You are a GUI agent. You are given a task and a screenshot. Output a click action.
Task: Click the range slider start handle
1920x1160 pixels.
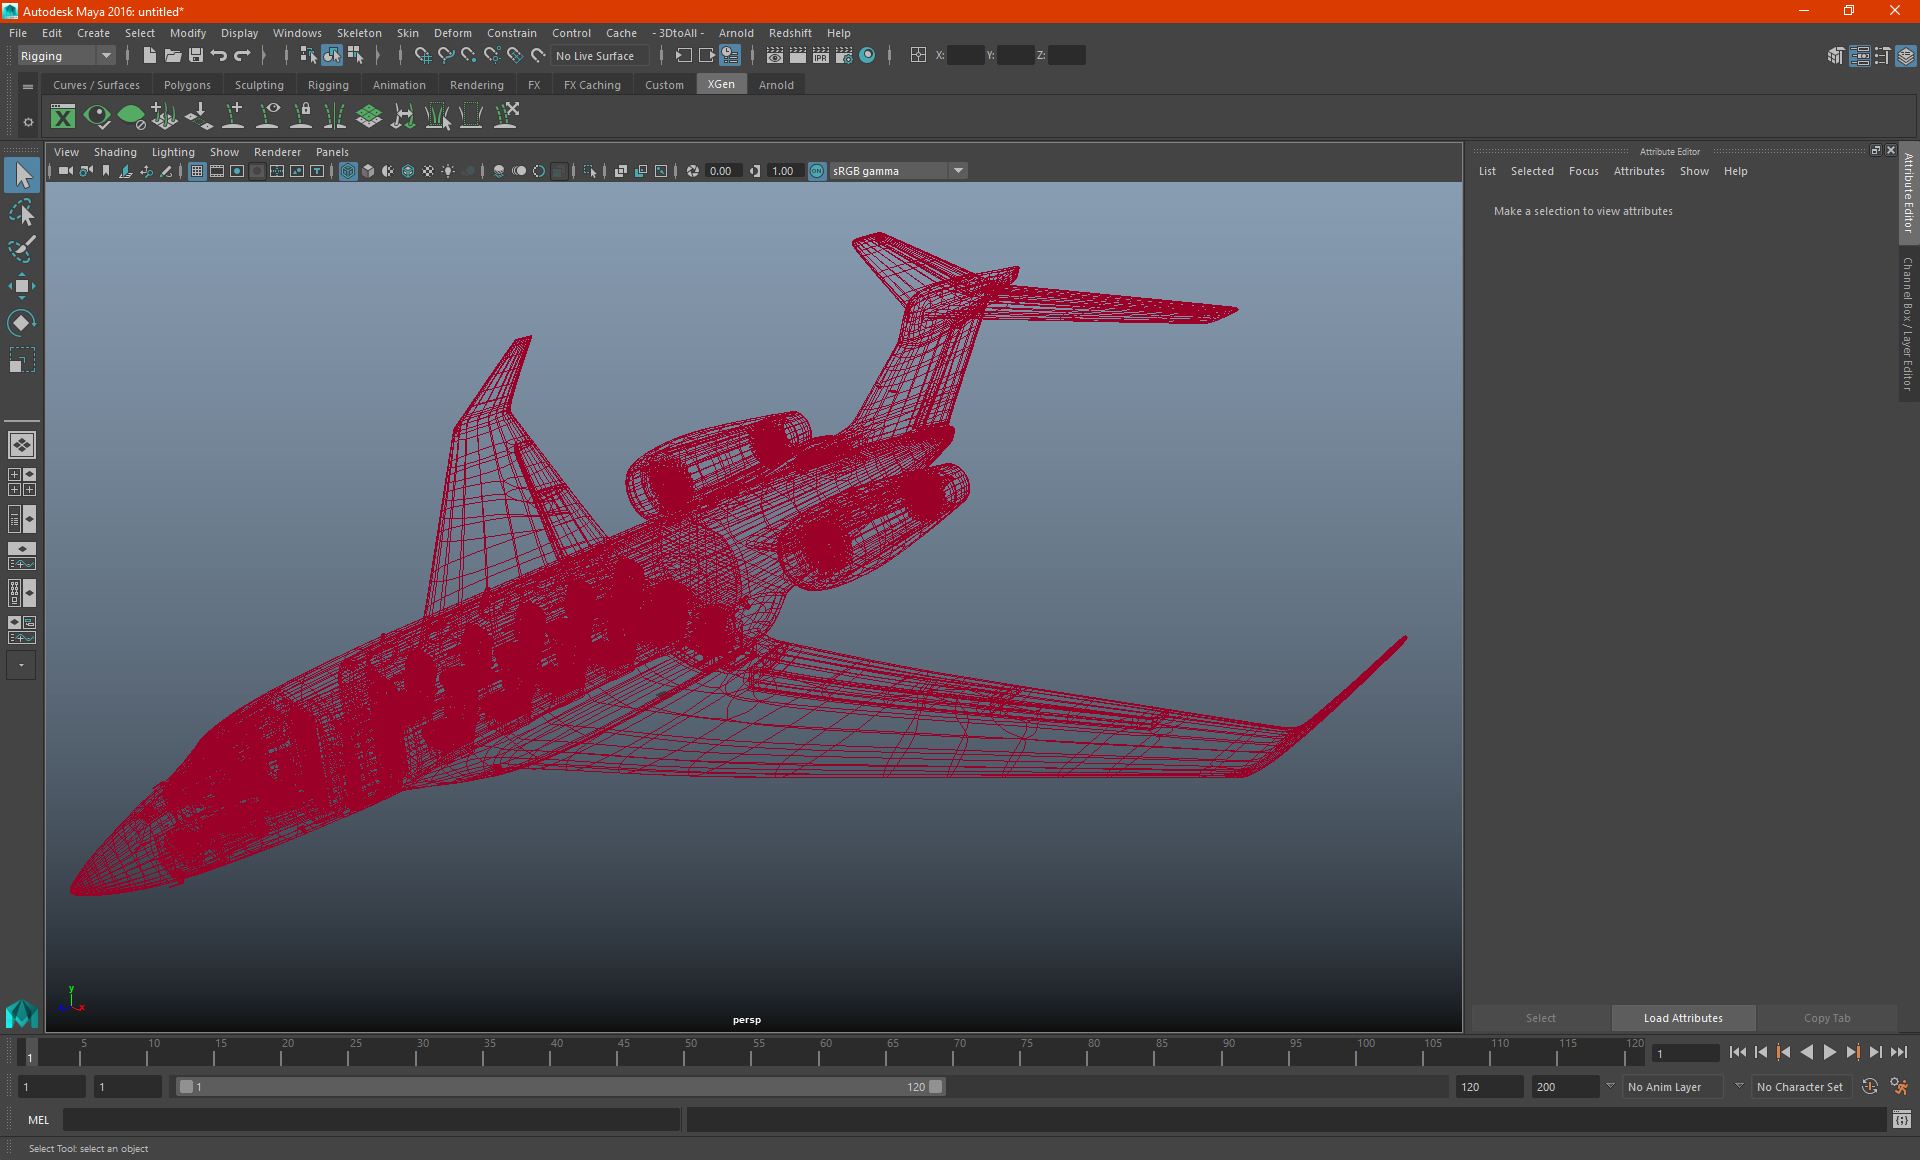pos(186,1087)
